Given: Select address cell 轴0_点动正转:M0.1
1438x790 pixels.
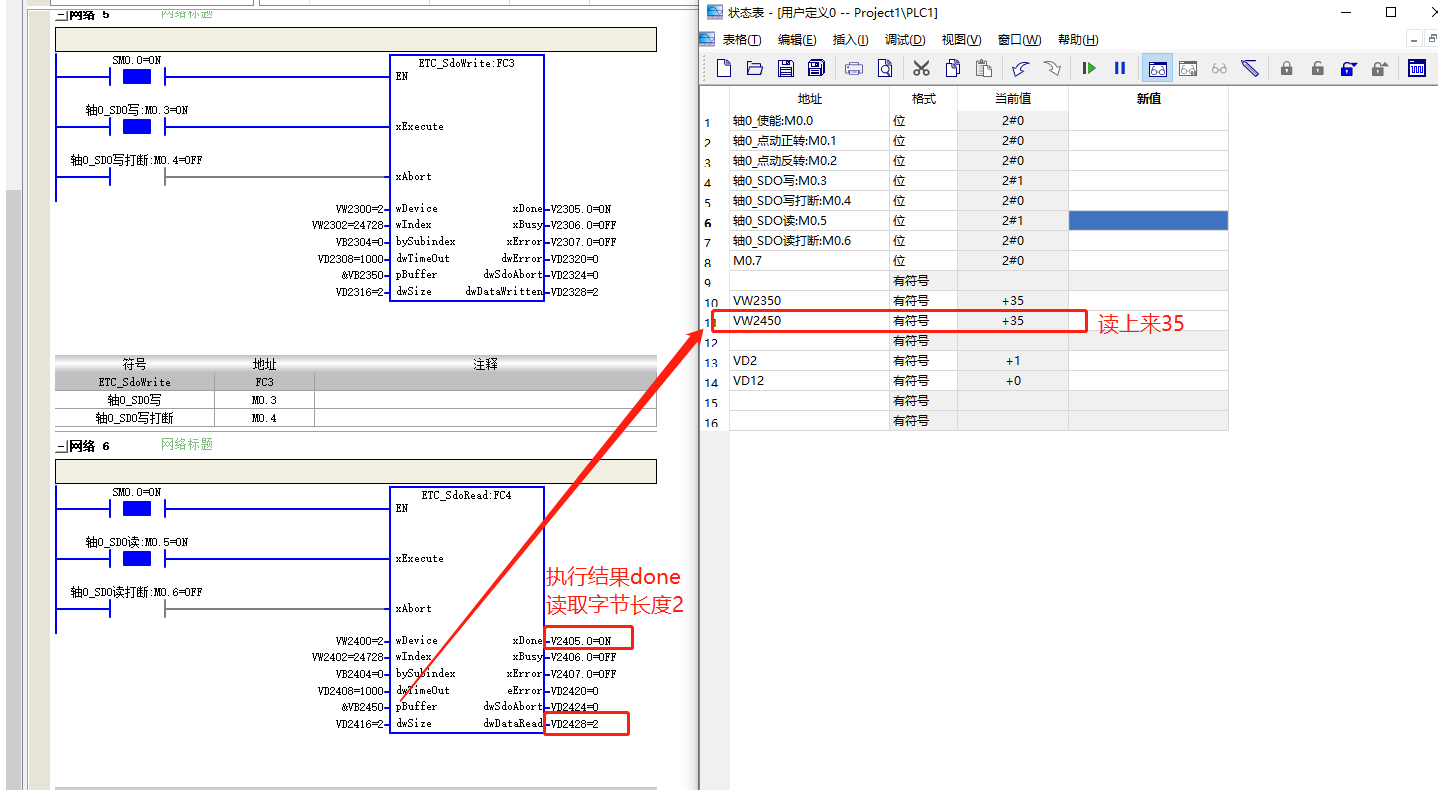Looking at the screenshot, I should (809, 141).
